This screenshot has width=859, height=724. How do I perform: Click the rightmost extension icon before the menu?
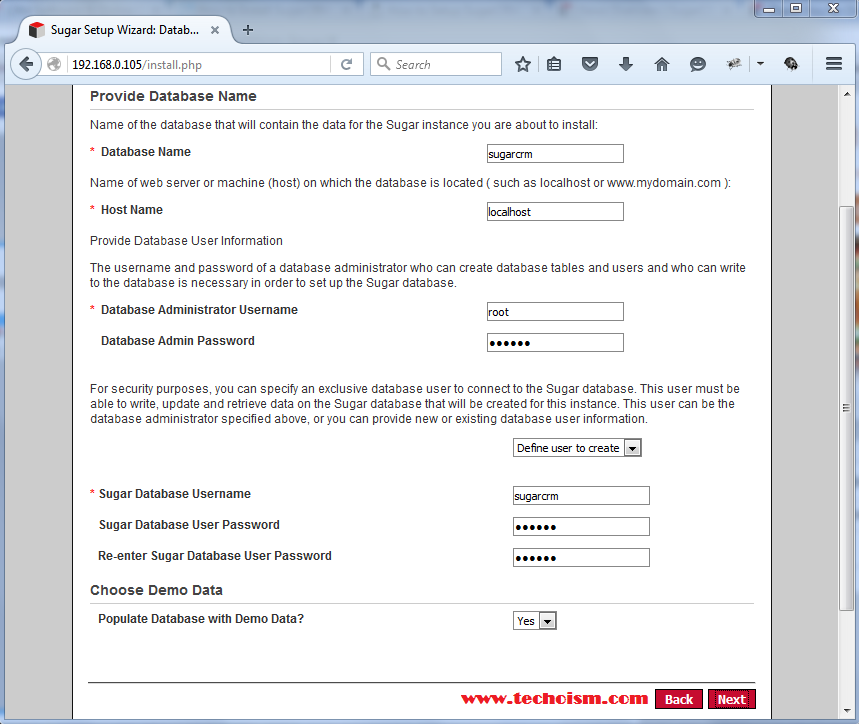tap(791, 64)
